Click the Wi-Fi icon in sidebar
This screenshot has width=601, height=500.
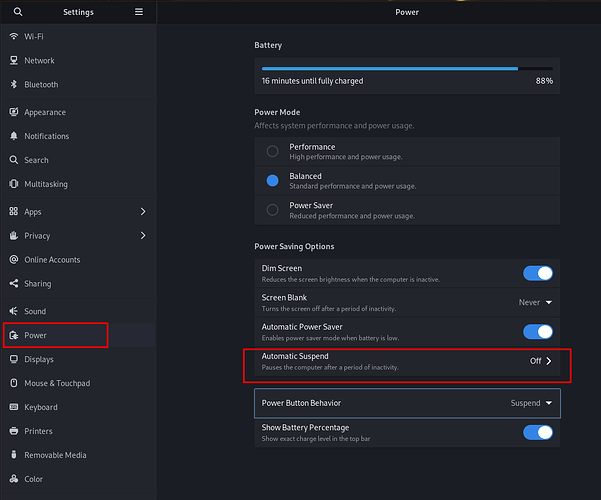coord(14,37)
